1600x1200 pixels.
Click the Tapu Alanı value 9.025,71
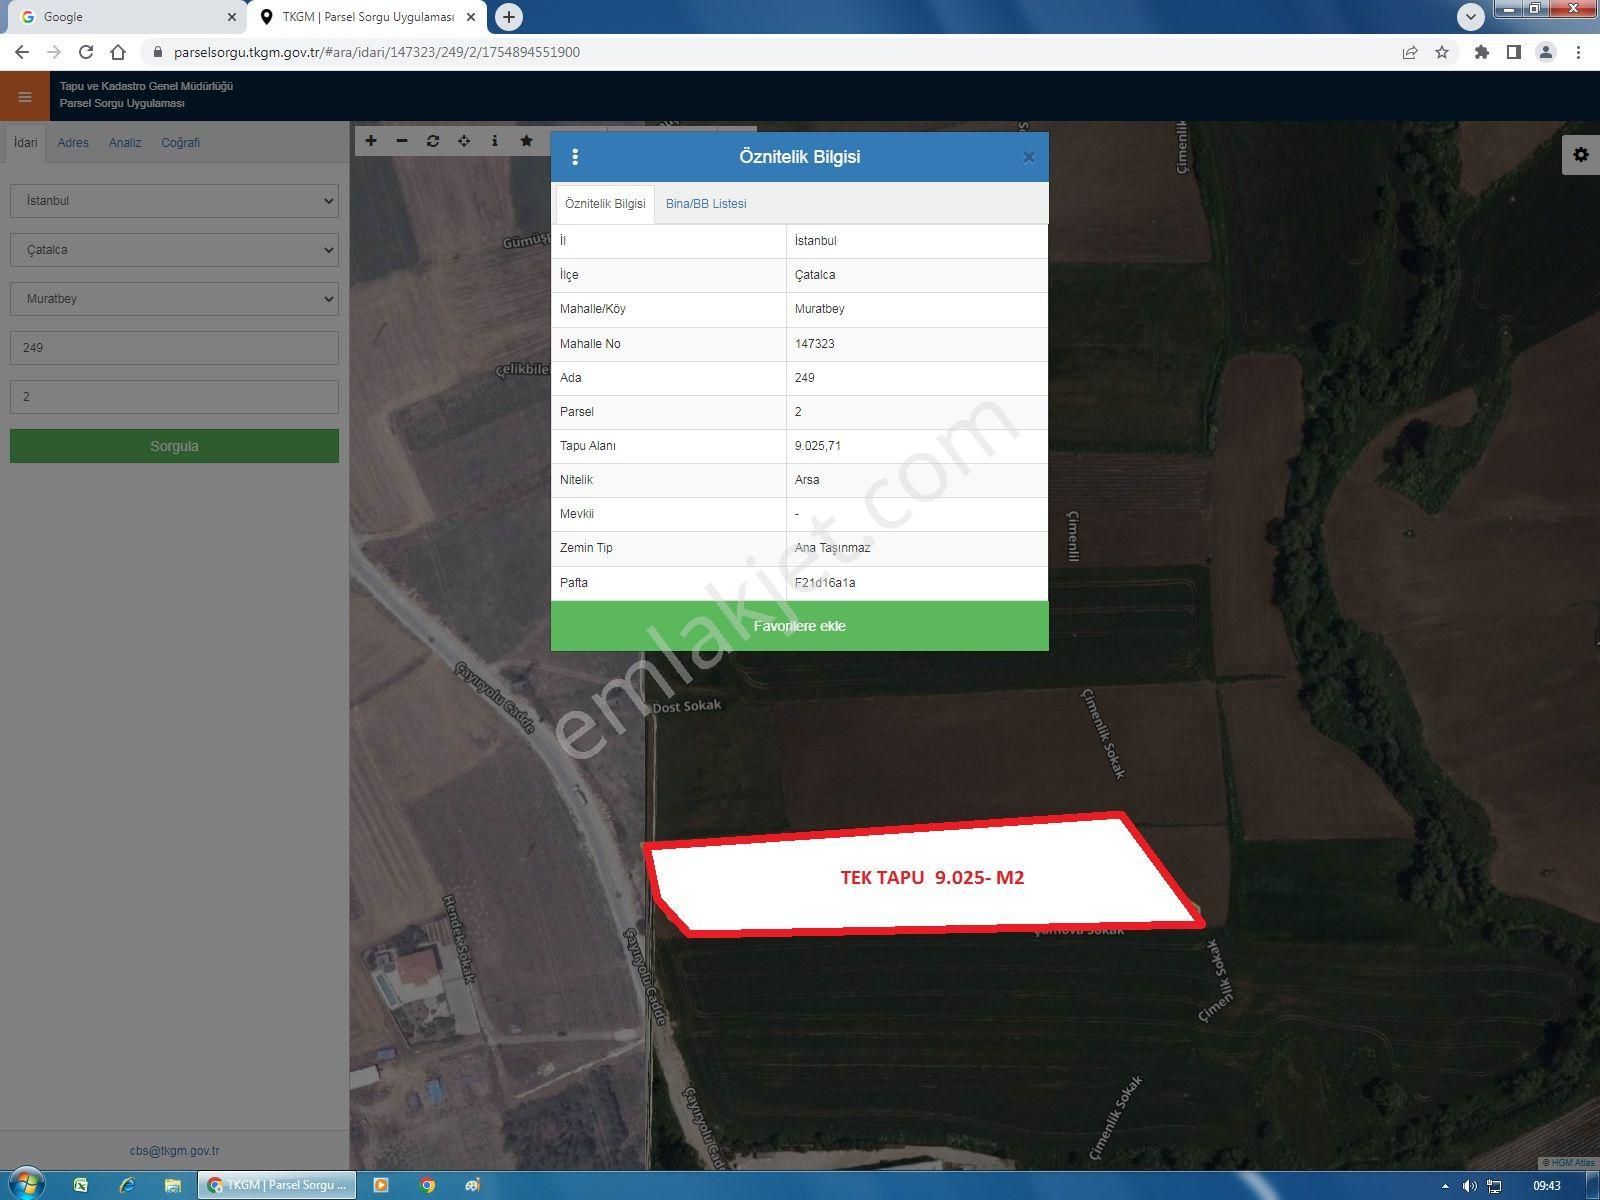tap(818, 446)
